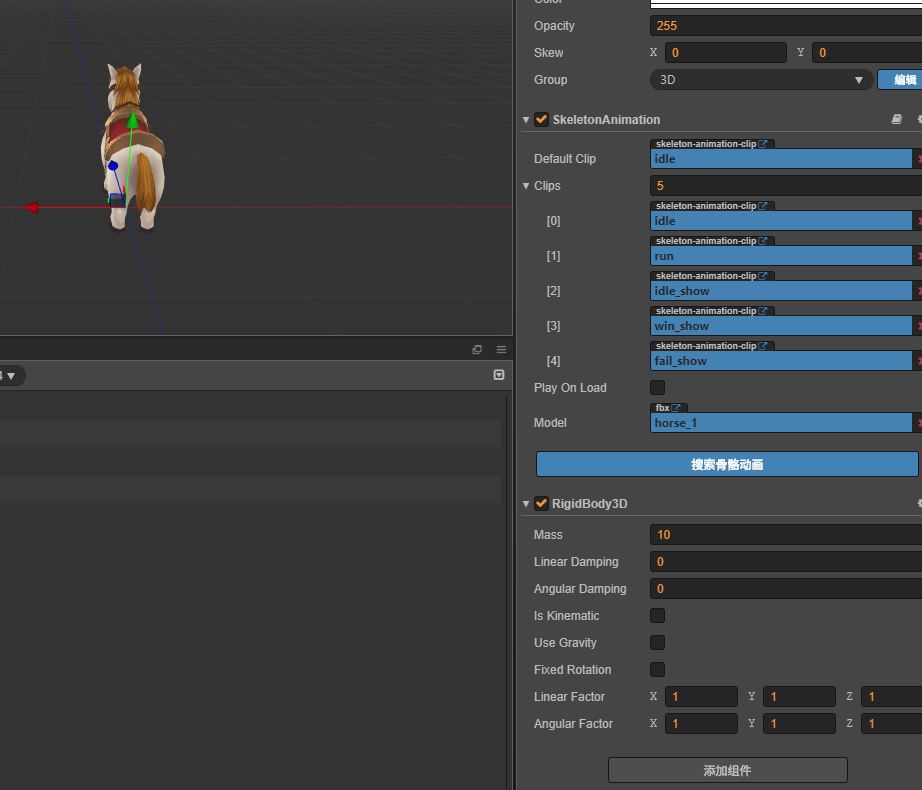Toggle the SkeletonAnimation component checkbox
This screenshot has width=922, height=790.
pos(541,119)
